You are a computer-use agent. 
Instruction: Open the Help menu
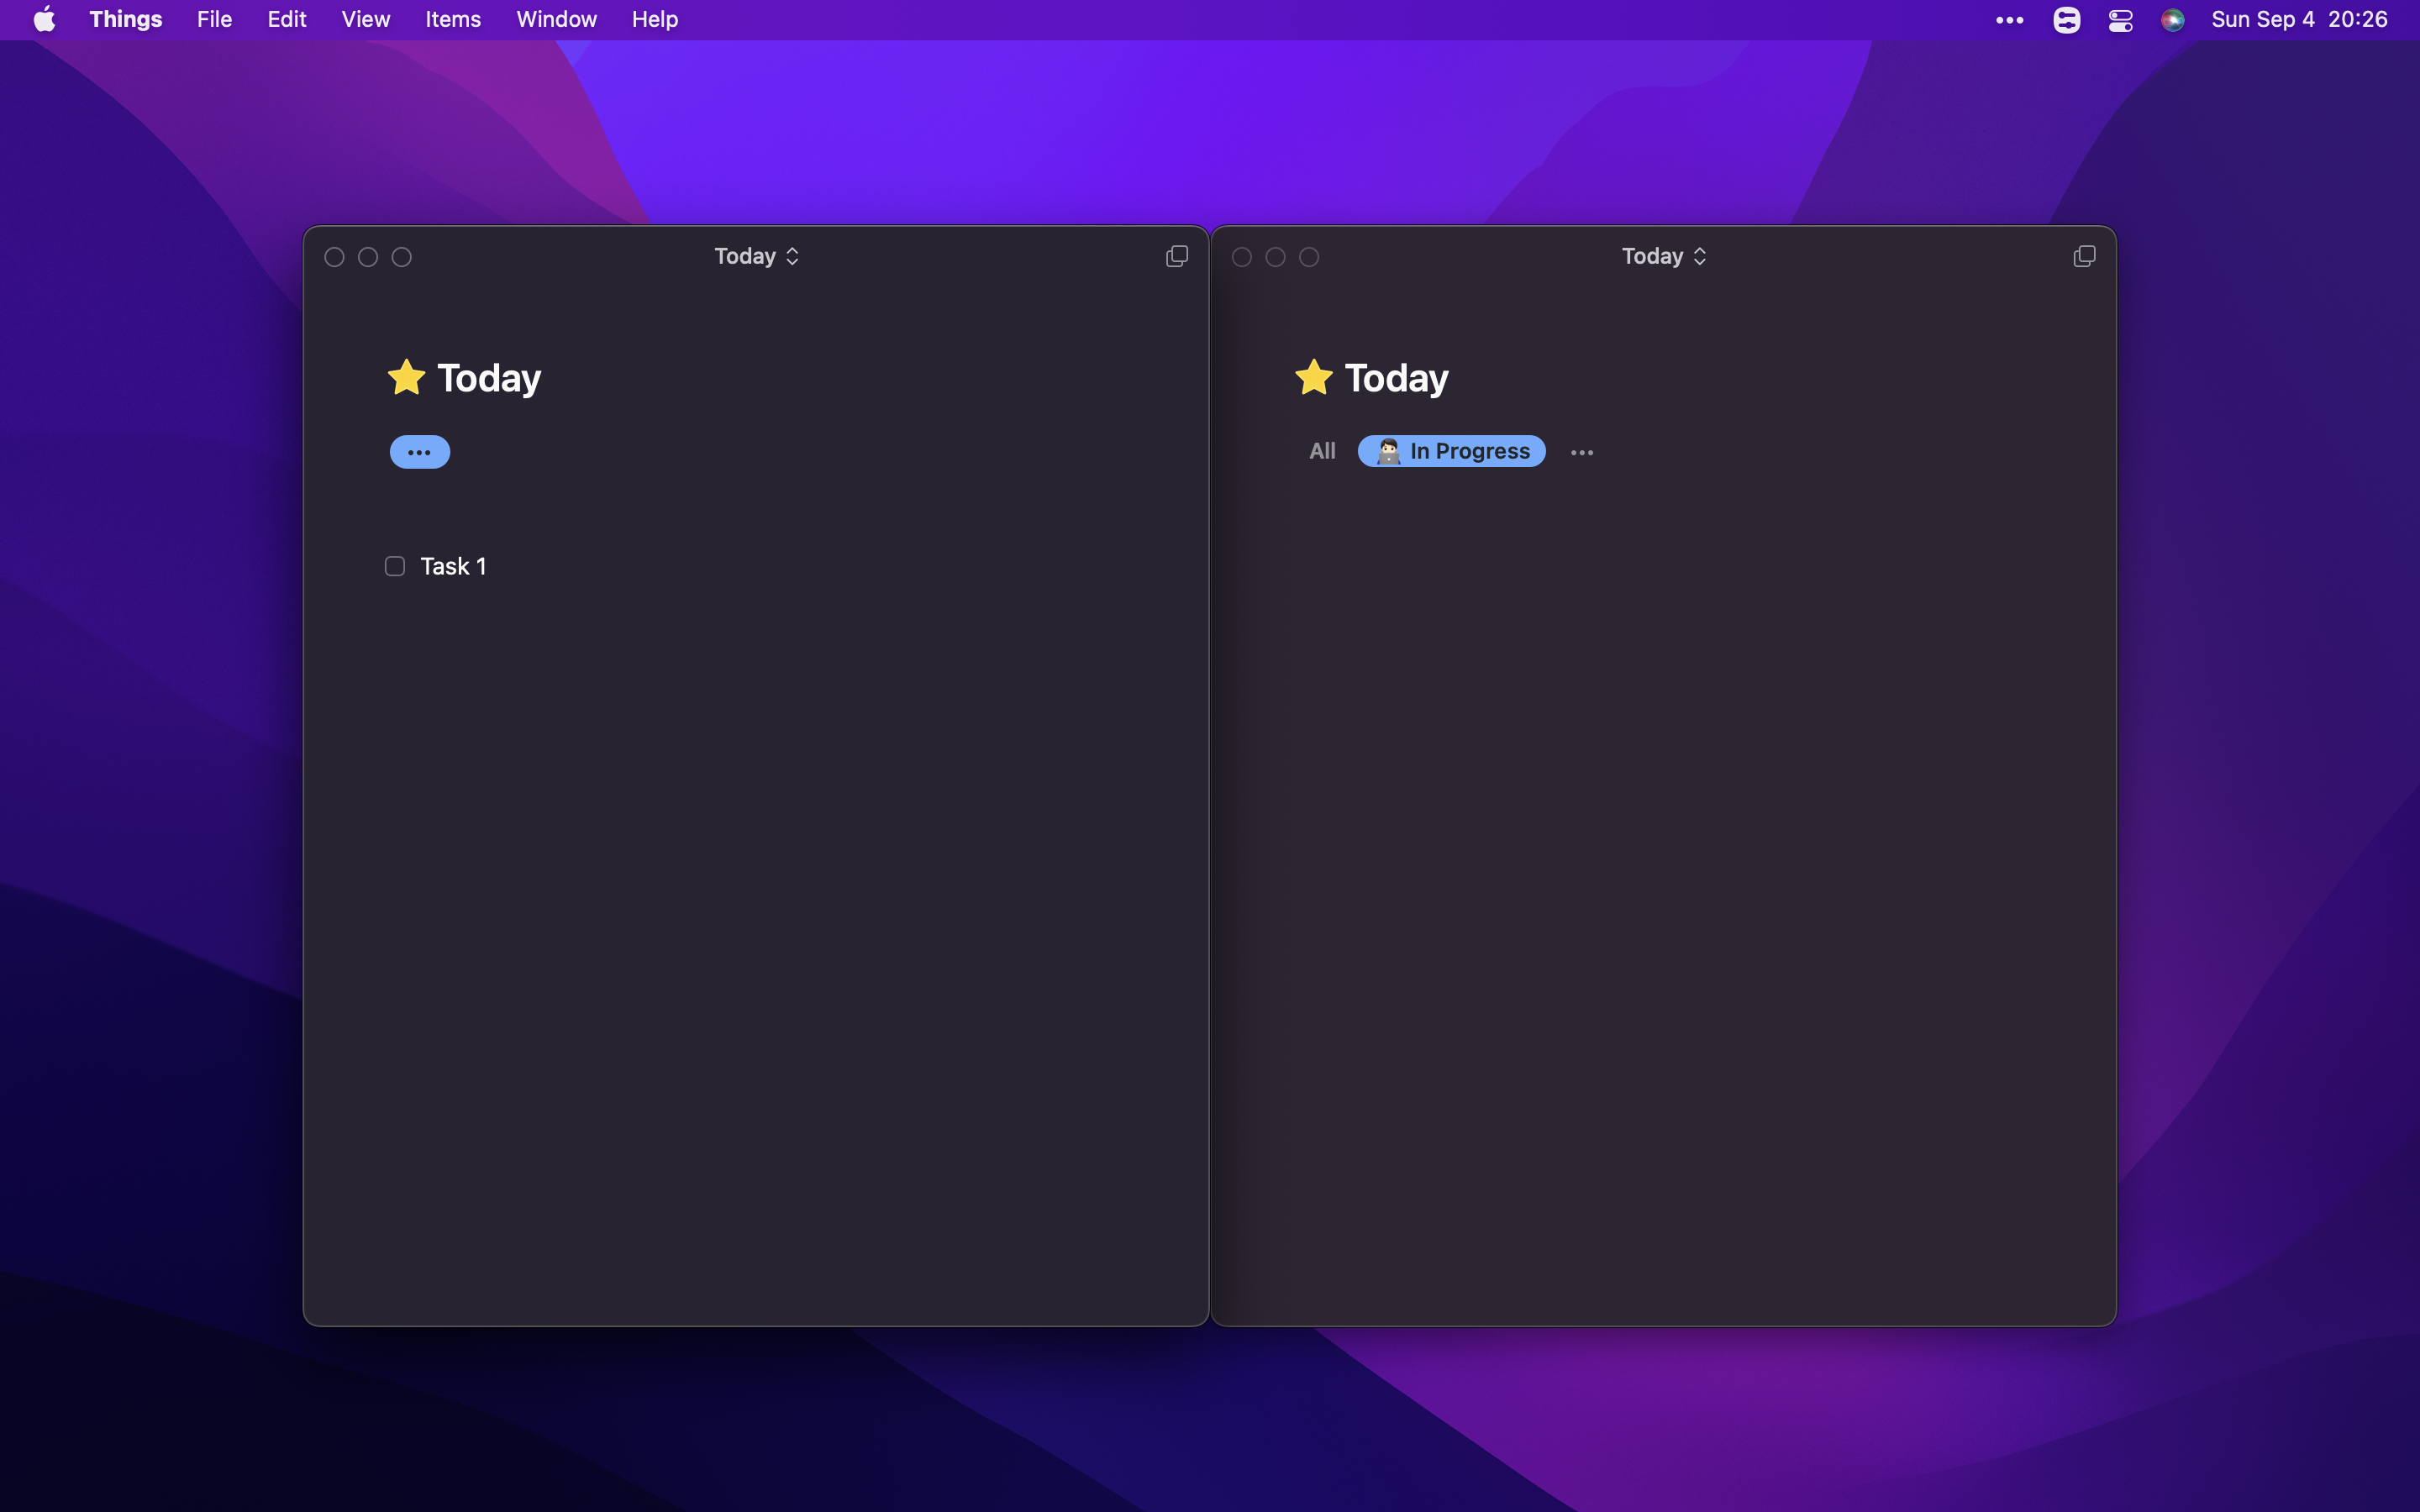click(x=655, y=19)
